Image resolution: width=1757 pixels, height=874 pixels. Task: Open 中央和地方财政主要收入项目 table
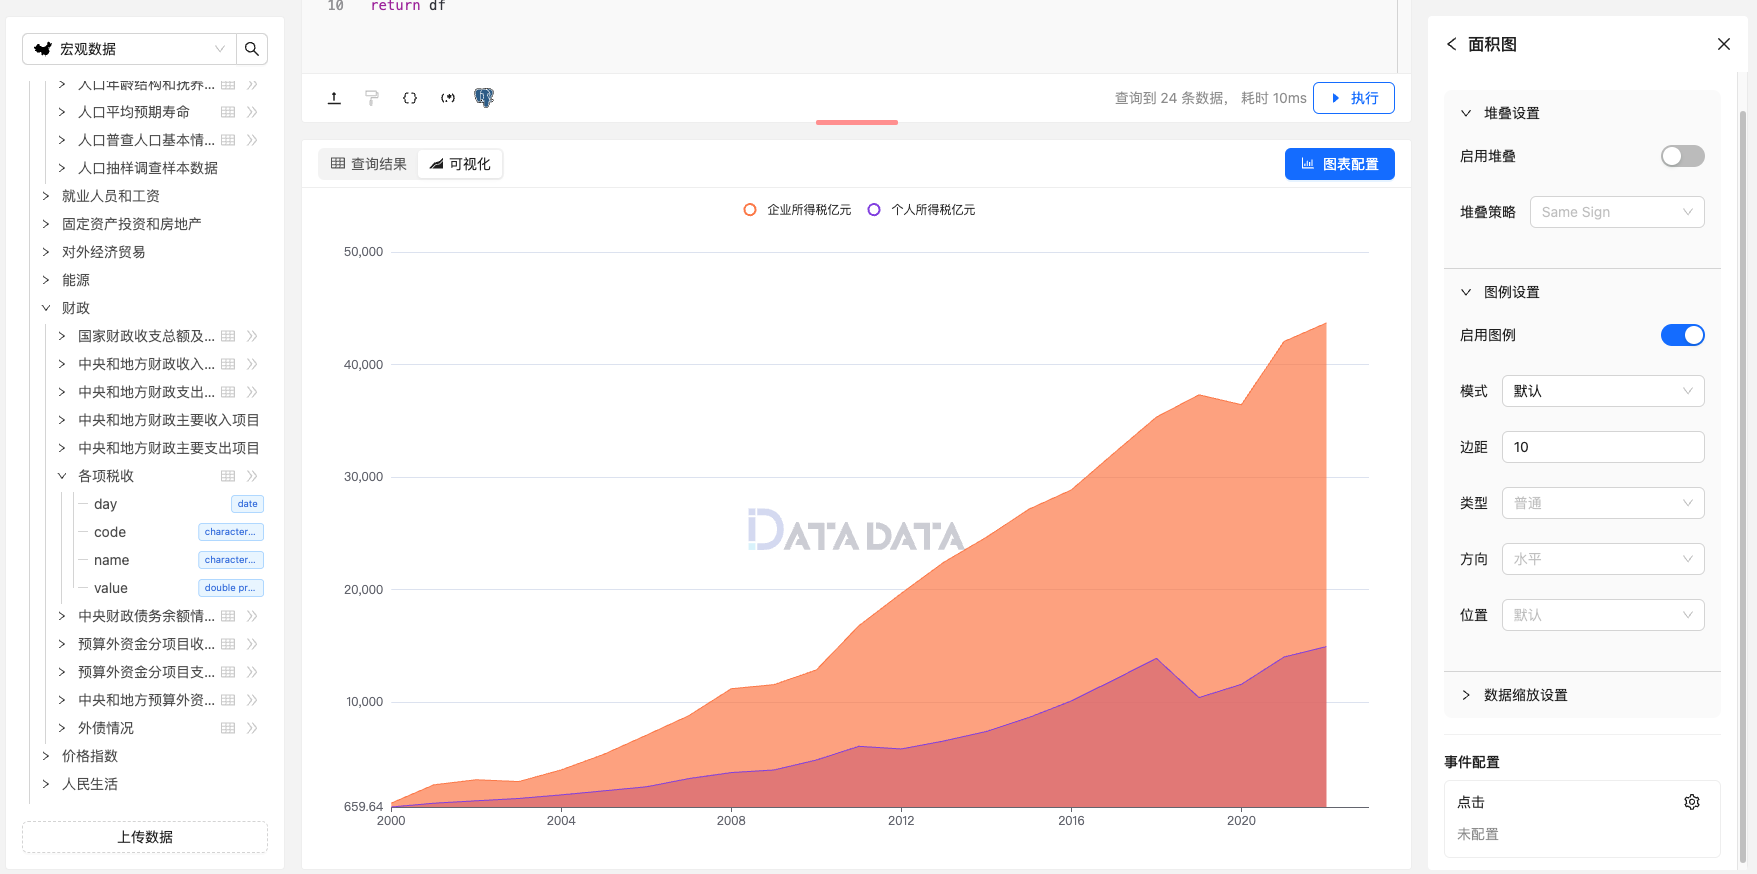[x=168, y=420]
